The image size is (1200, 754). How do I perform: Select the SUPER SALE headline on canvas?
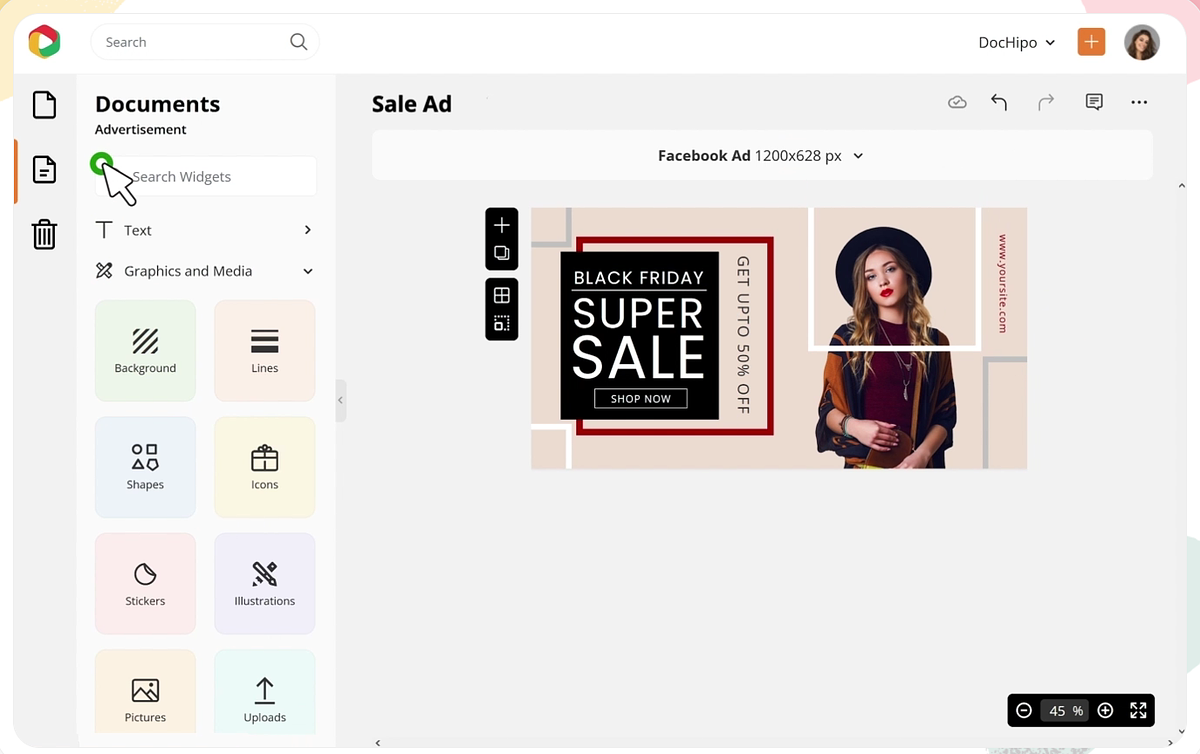click(x=639, y=337)
